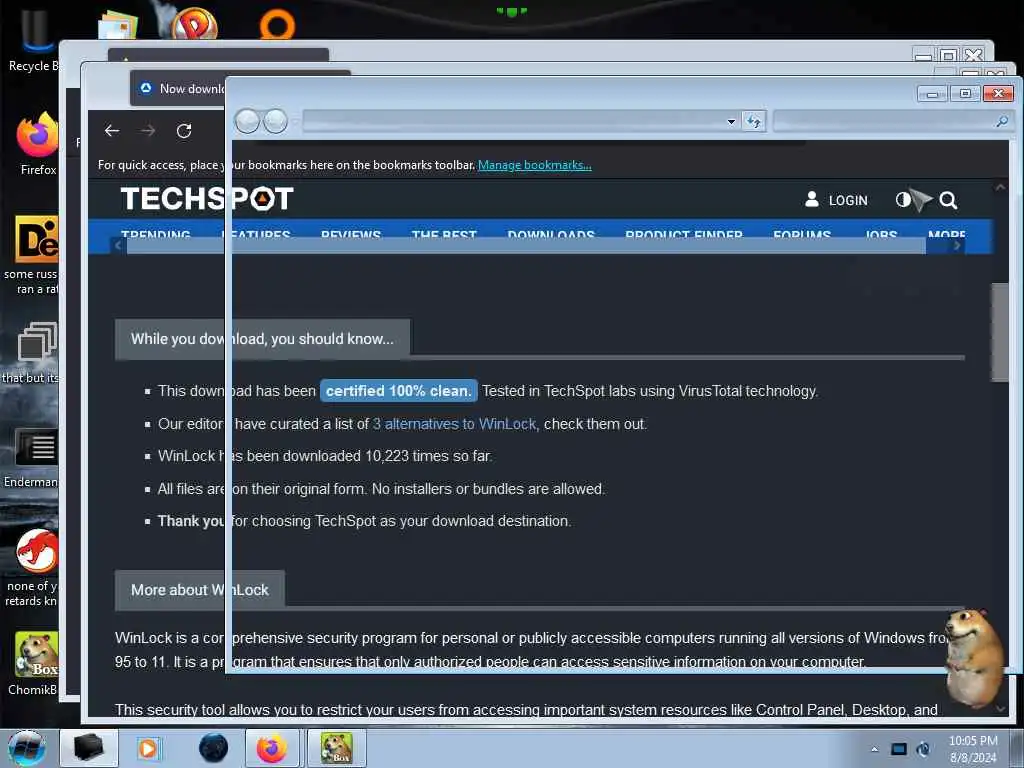Screen dimensions: 1024x768
Task: Click the back button of the front Explorer window
Action: 247,121
